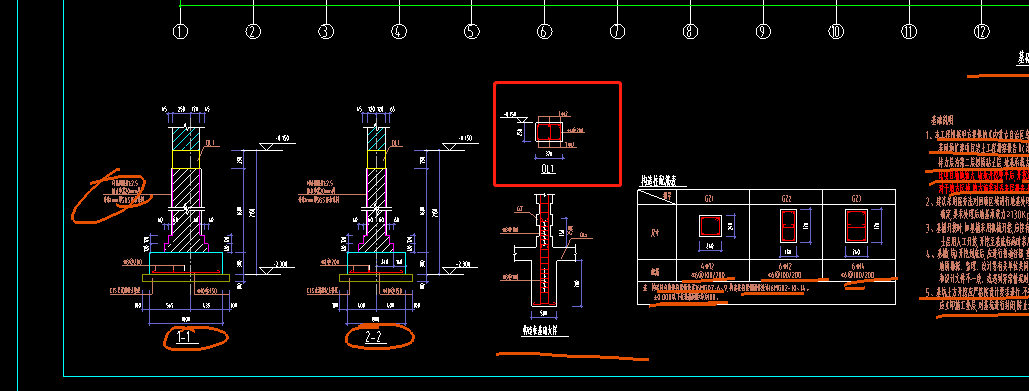
Task: Select the yellow ring beam box in section 1-1
Action: (x=186, y=160)
